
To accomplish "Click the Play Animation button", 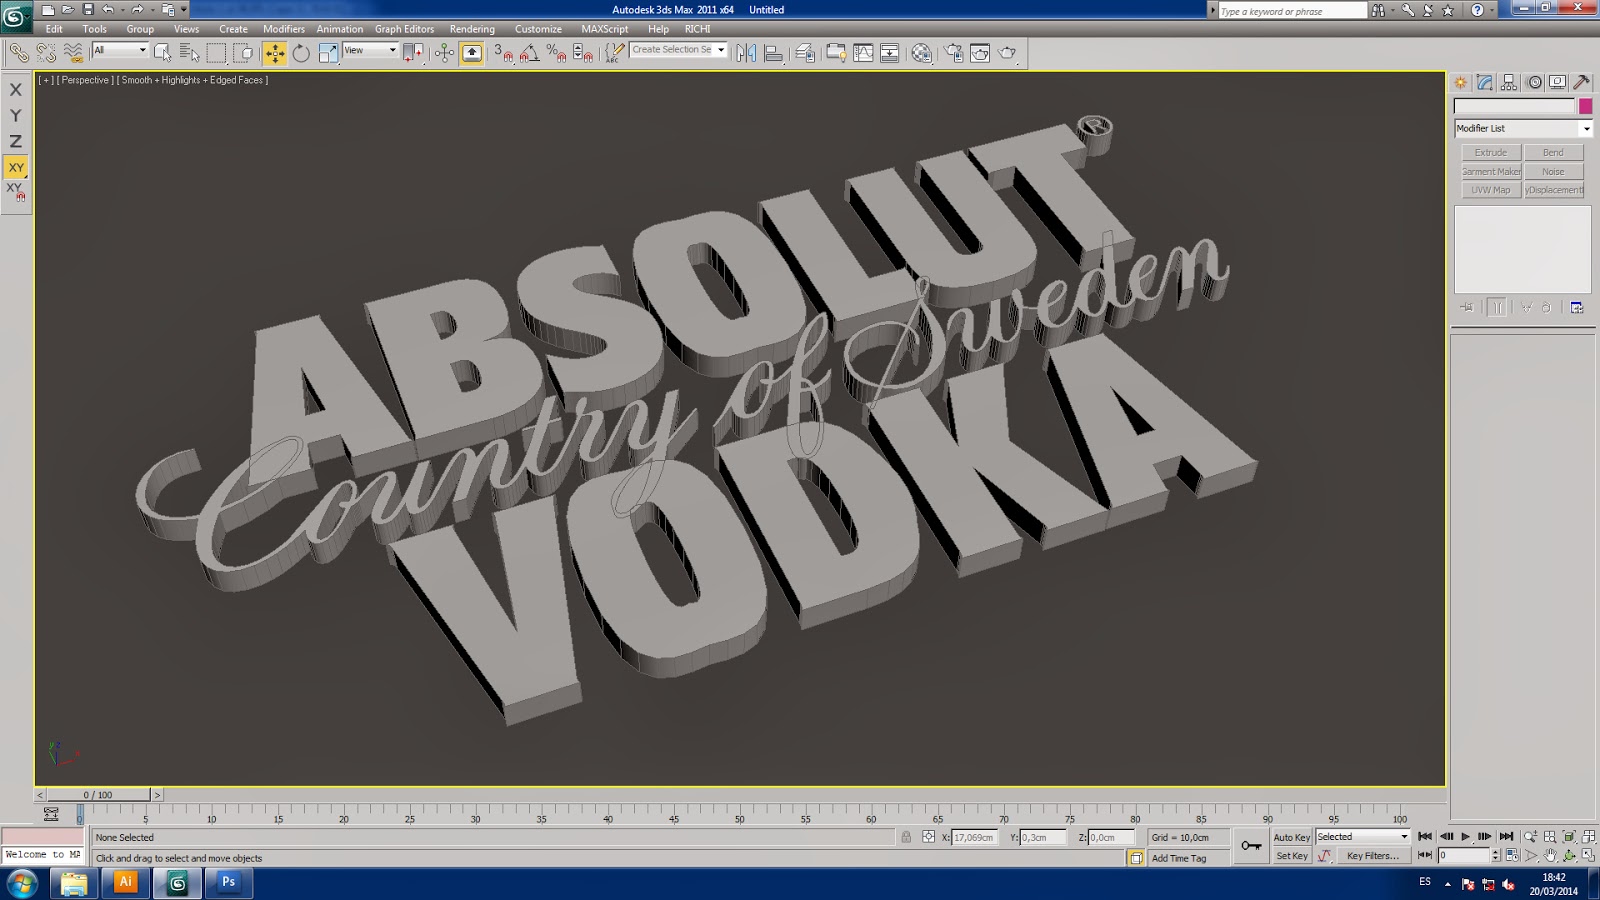I will [1465, 836].
